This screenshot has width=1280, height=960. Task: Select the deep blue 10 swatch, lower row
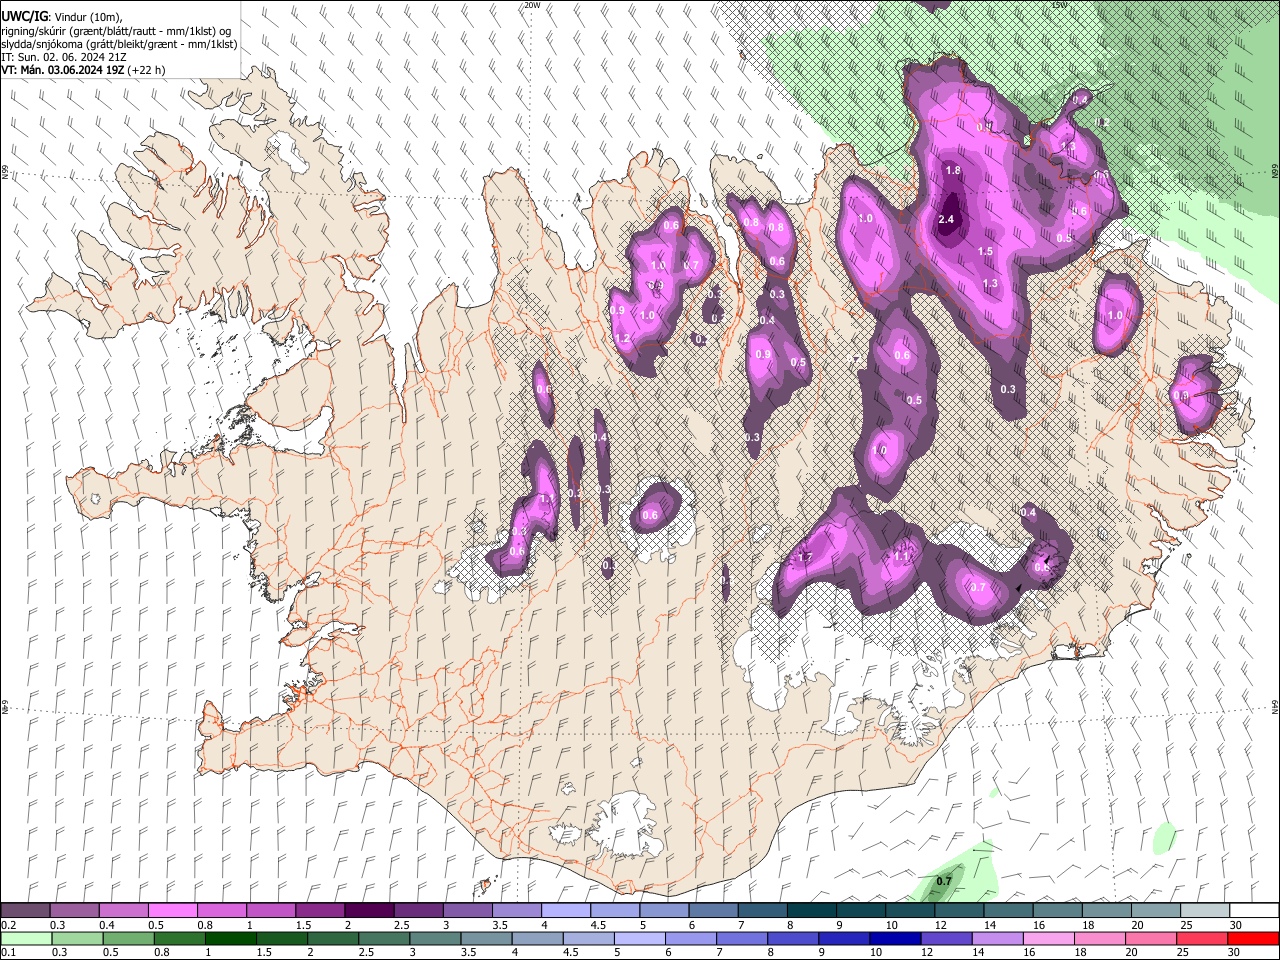(x=895, y=938)
